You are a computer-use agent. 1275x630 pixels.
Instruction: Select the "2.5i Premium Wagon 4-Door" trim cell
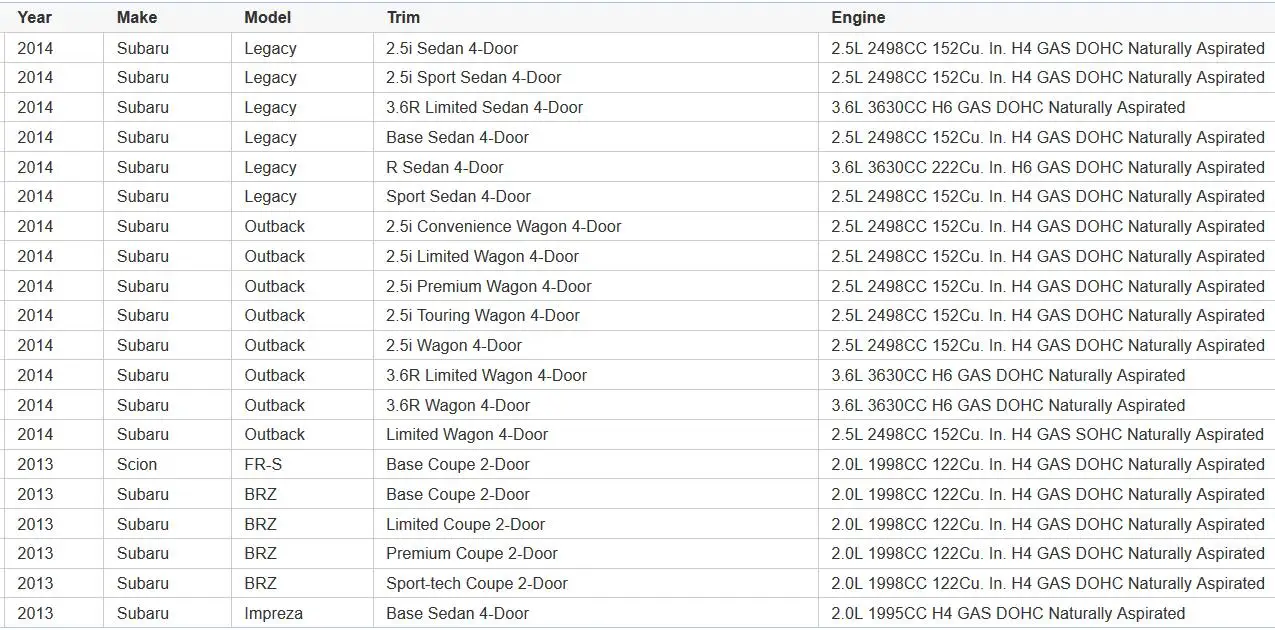(596, 286)
